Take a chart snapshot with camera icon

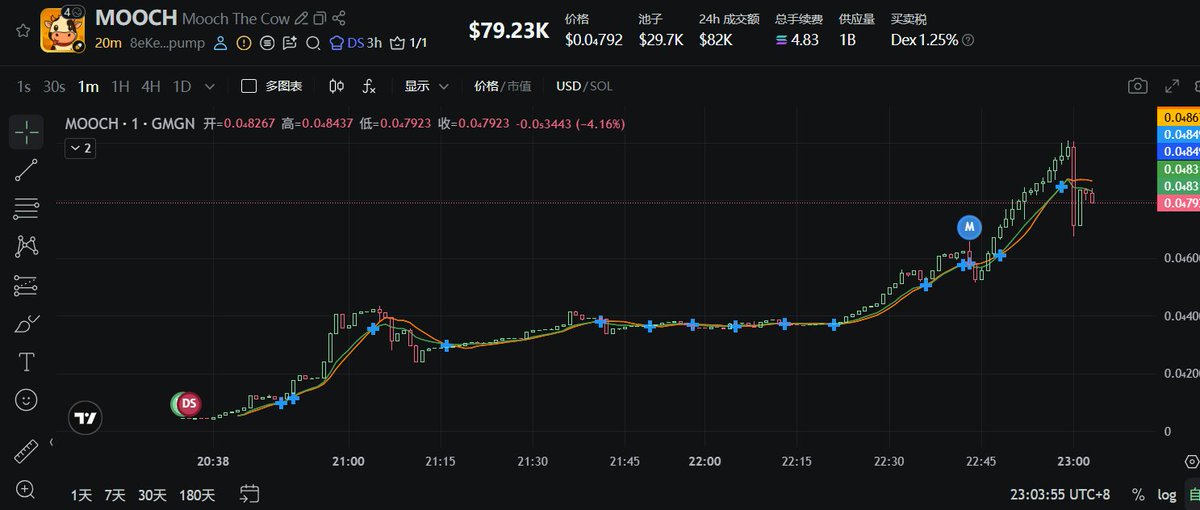click(1137, 86)
